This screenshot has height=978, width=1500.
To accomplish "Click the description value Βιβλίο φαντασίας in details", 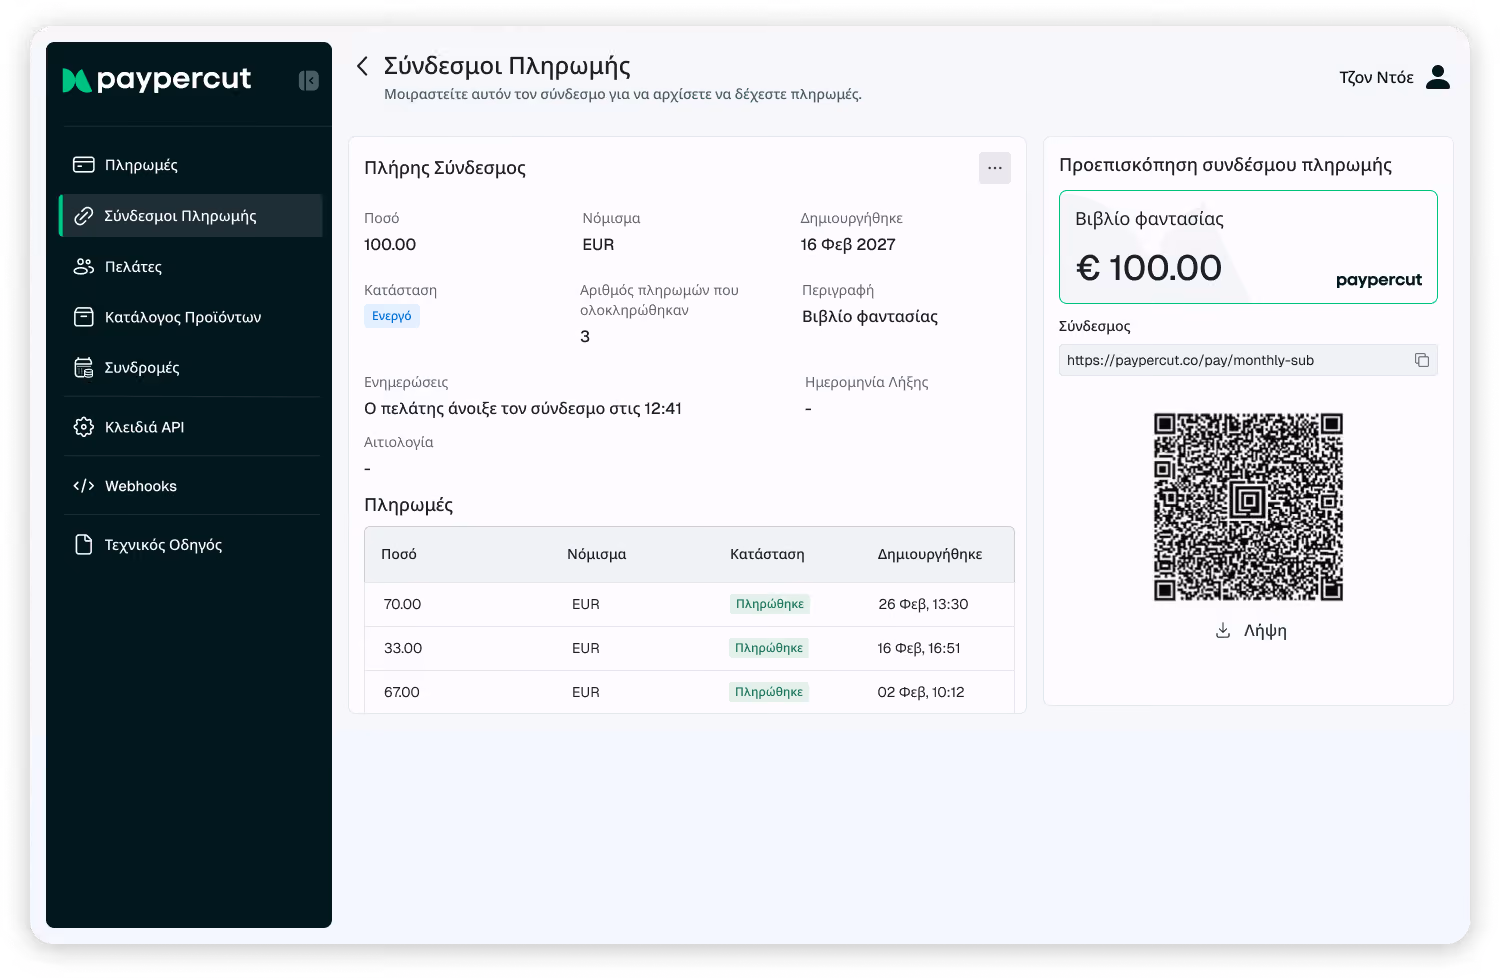I will point(870,316).
